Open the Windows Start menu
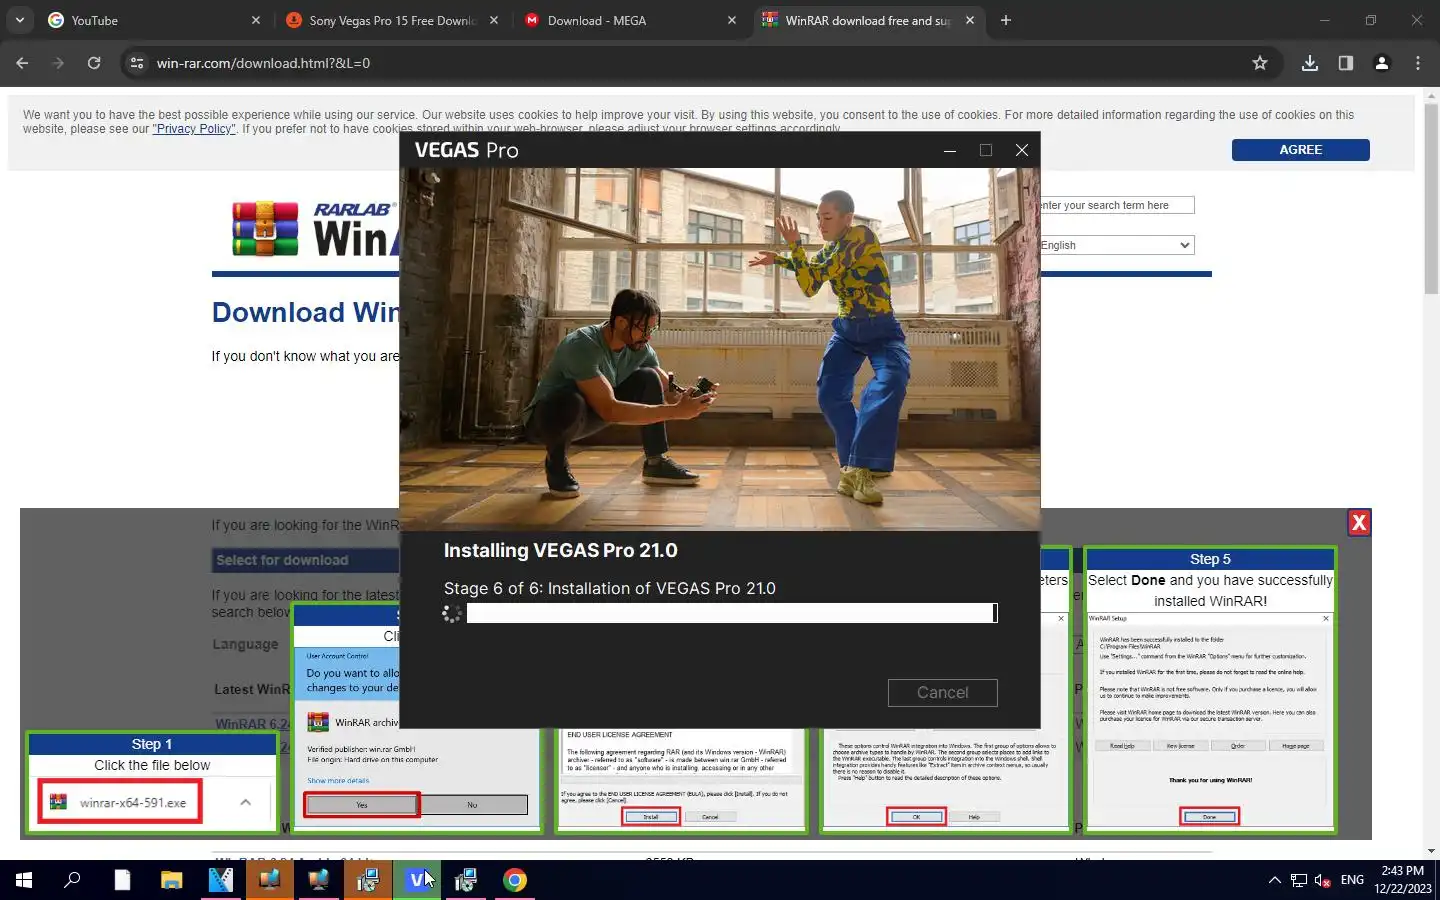 (24, 880)
